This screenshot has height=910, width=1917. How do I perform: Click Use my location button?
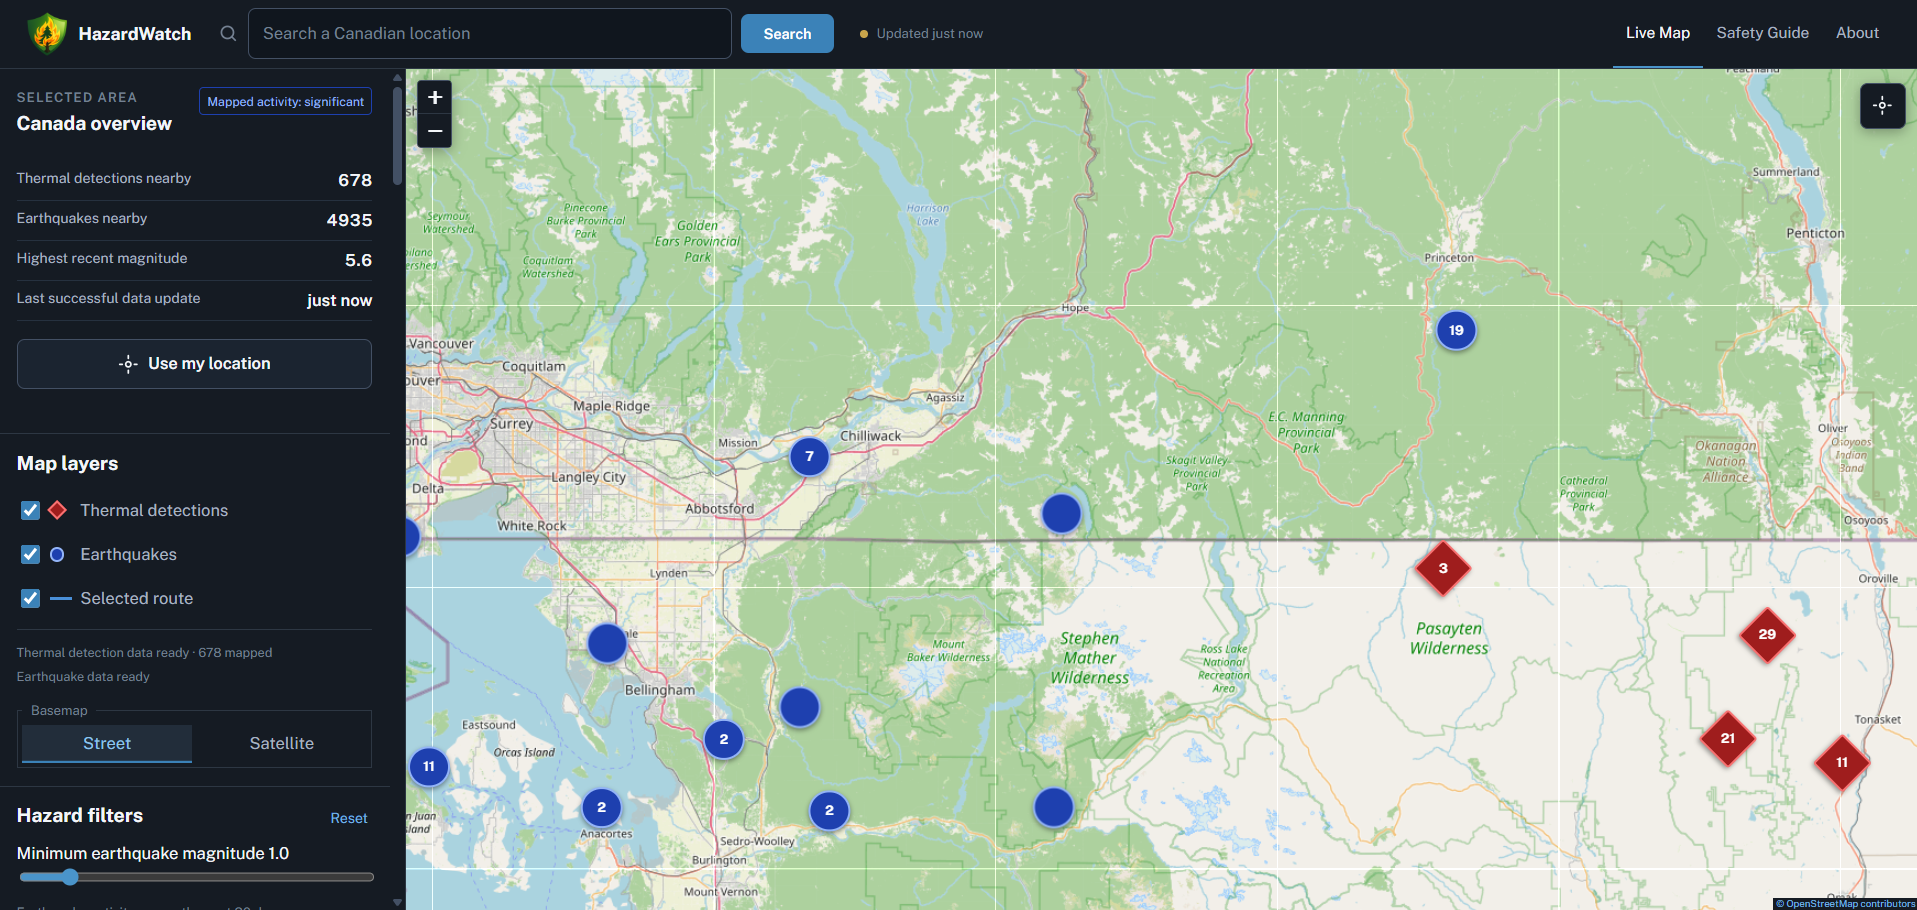pos(194,364)
